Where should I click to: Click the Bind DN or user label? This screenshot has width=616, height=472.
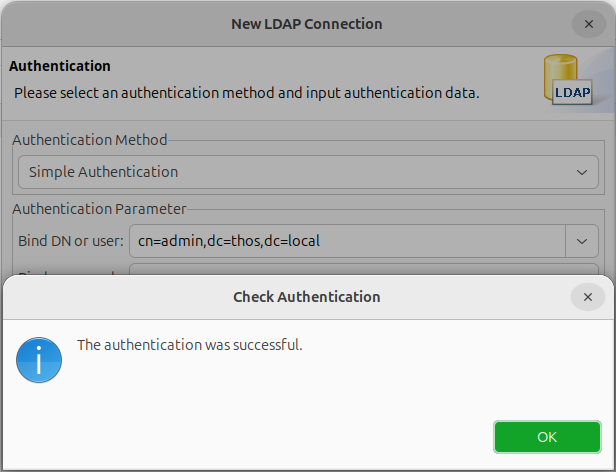71,241
